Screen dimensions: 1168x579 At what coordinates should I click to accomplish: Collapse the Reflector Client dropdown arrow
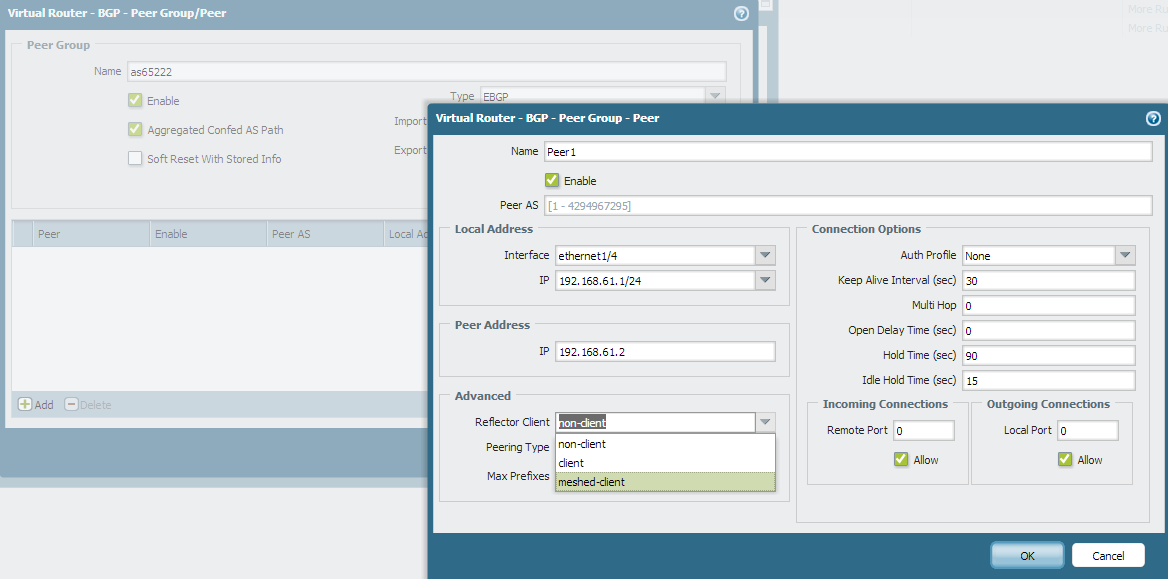(x=765, y=422)
